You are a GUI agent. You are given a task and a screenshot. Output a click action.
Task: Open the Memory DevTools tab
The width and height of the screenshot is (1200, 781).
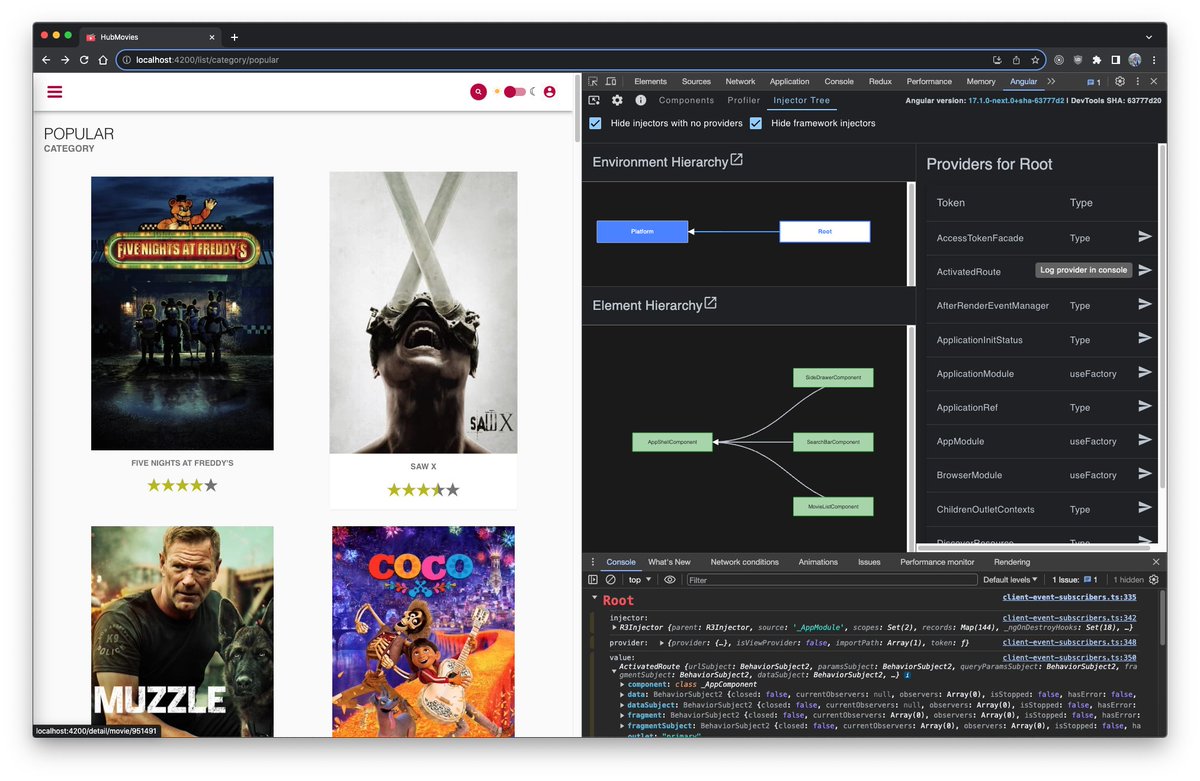point(981,82)
